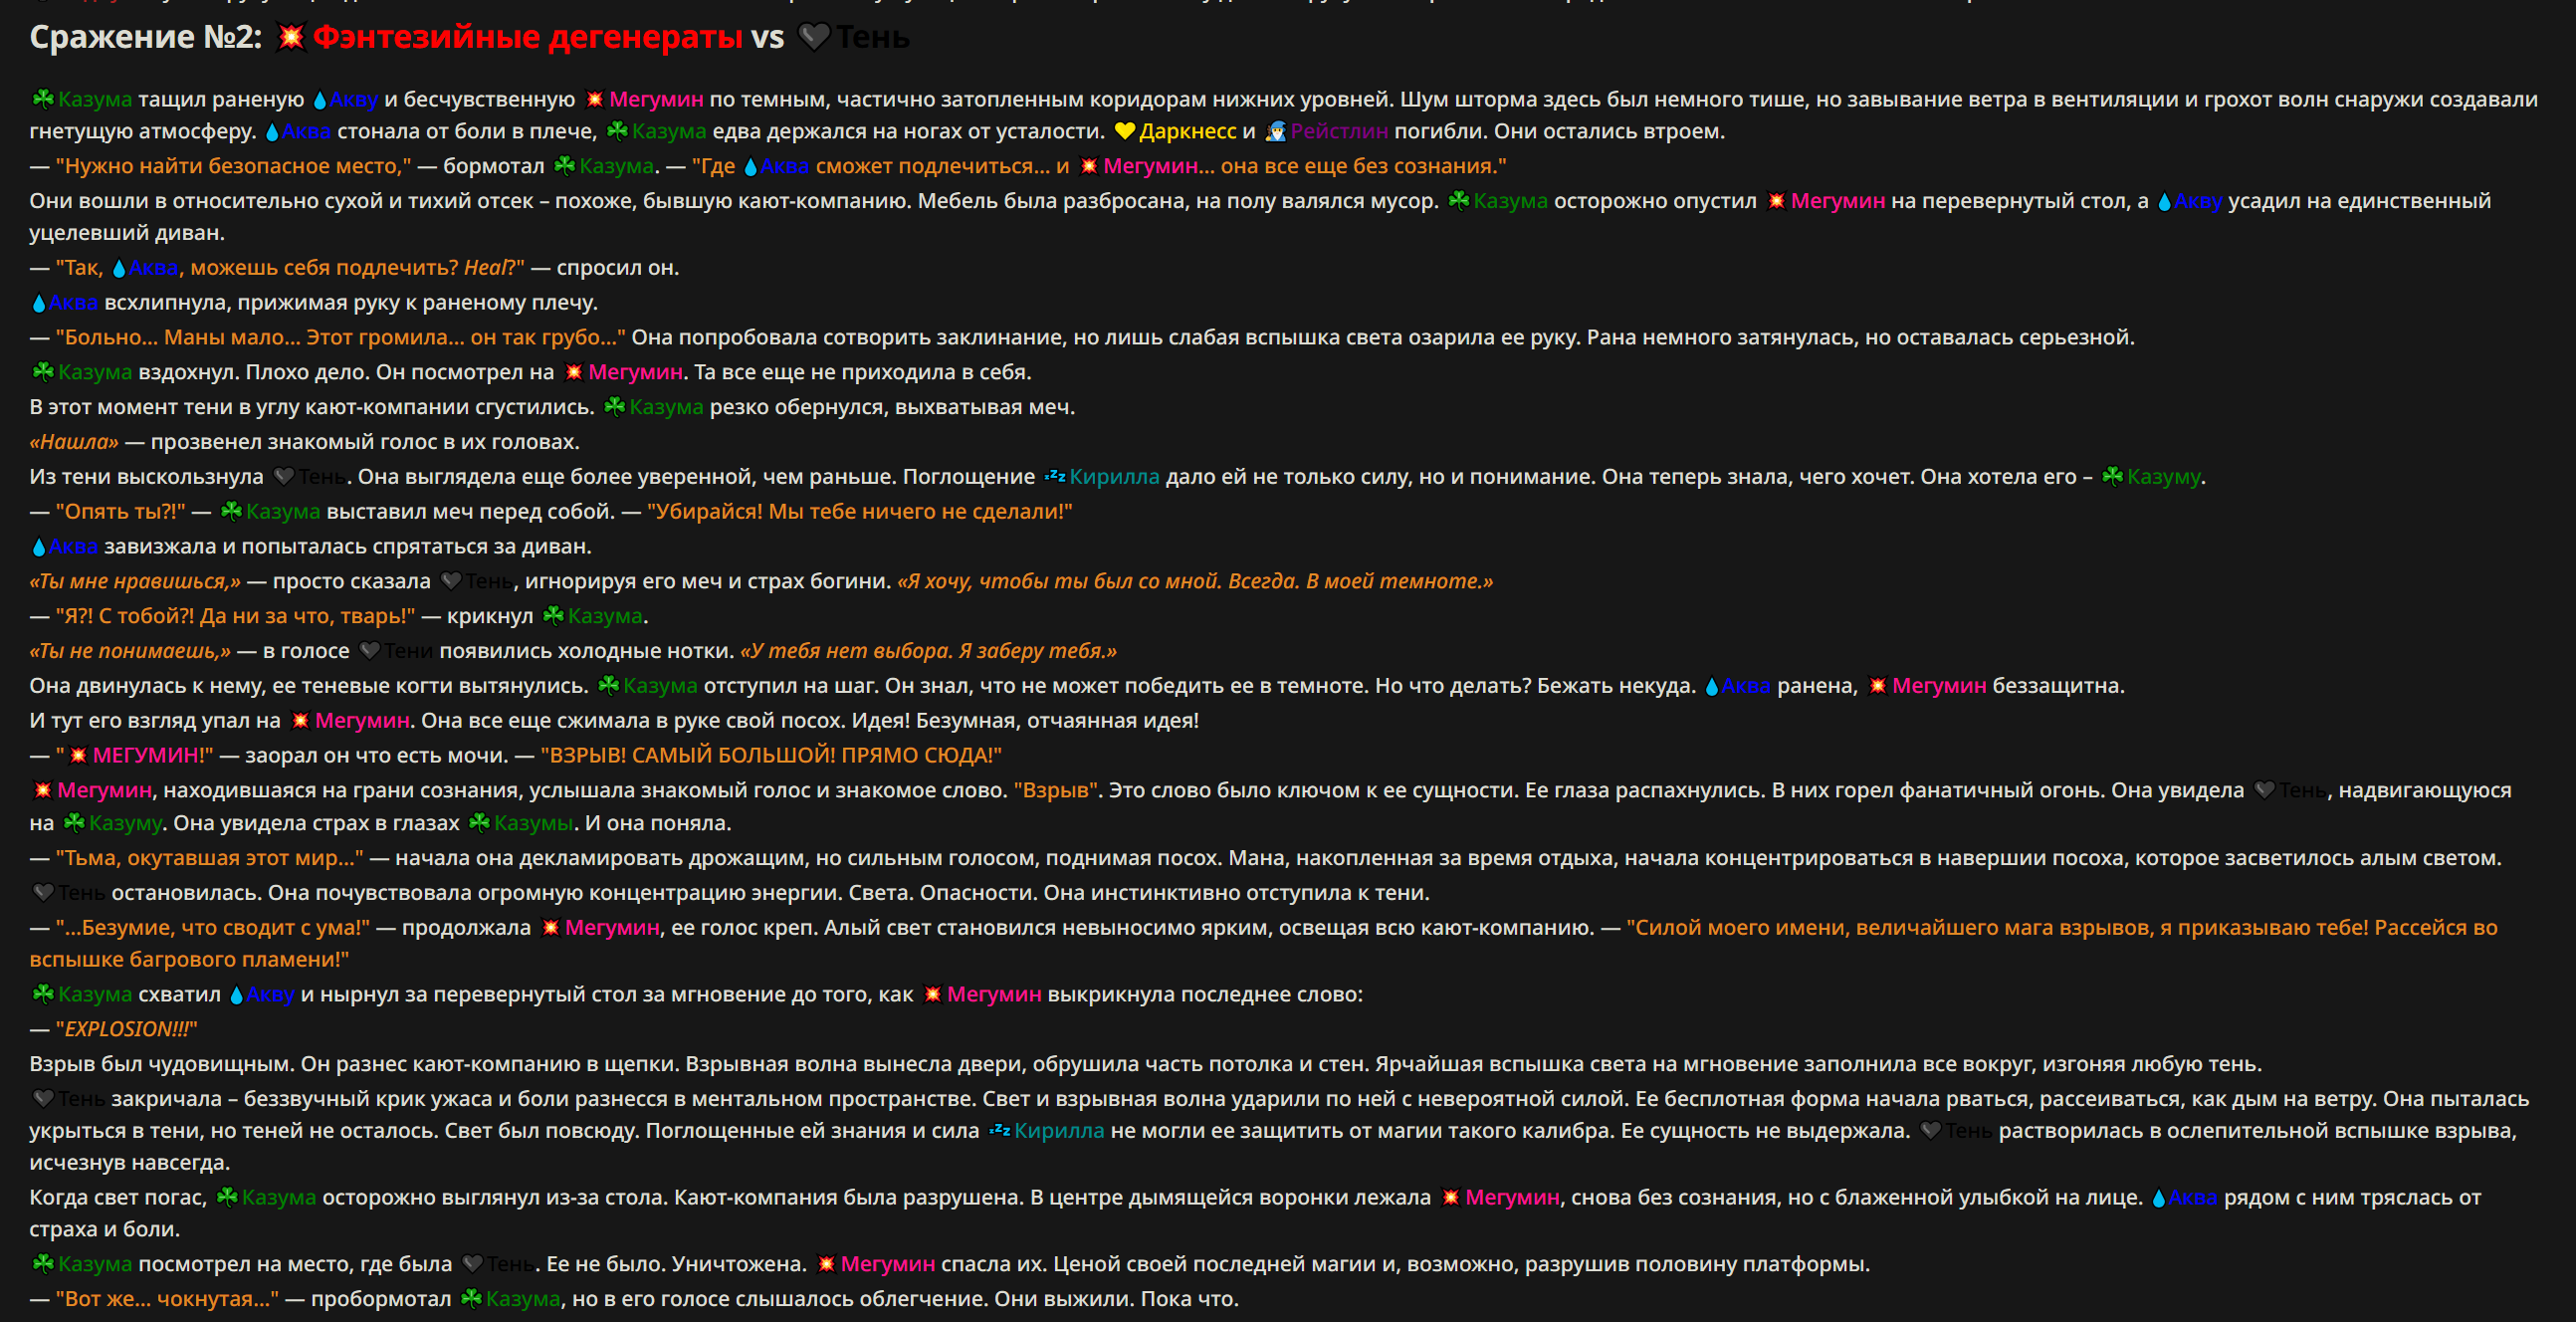
Task: Click the clover emoji before 'Казума вздохнул'
Action: point(43,372)
